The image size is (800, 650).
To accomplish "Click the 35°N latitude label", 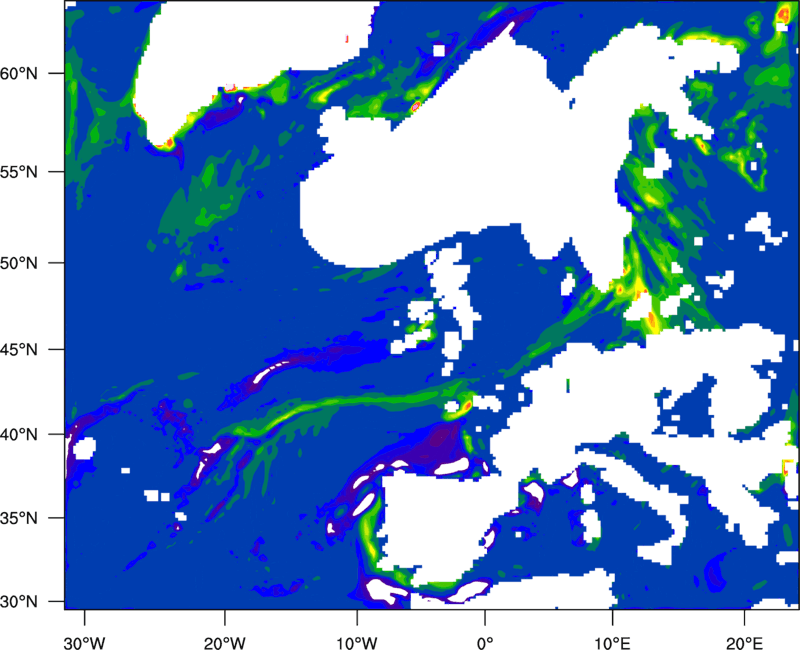I will [x=19, y=518].
